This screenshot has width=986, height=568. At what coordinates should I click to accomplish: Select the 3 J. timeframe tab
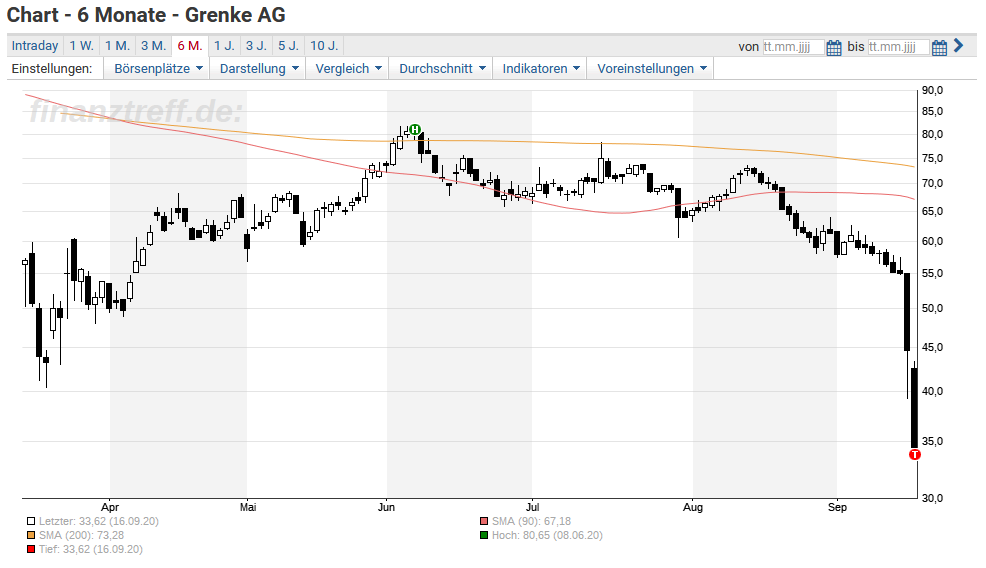coord(257,46)
